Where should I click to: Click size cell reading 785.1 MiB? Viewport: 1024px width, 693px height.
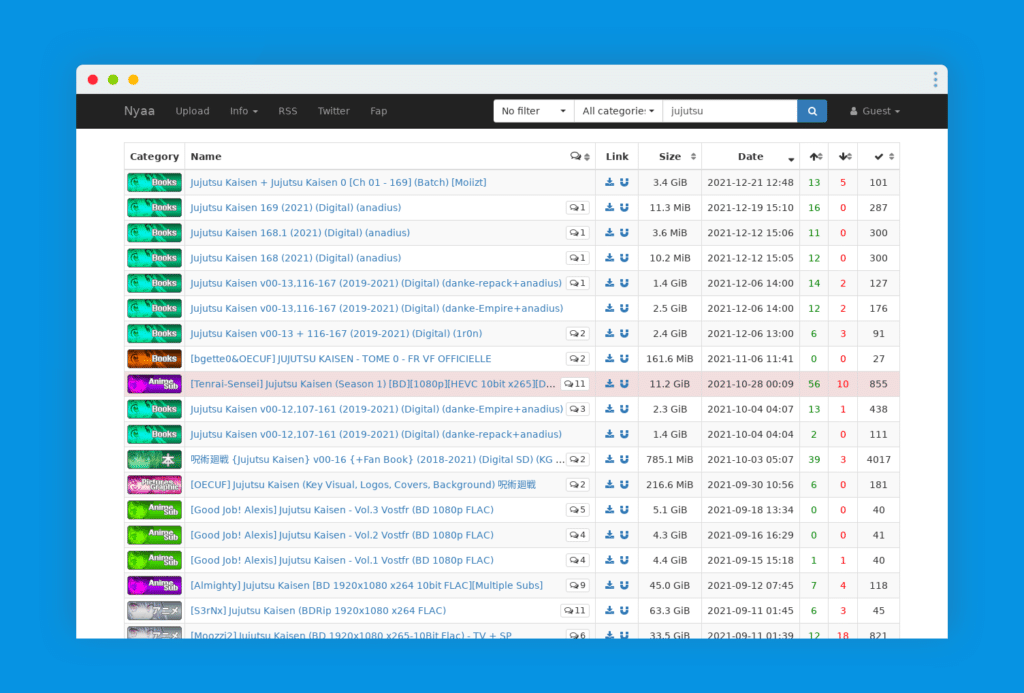click(669, 460)
